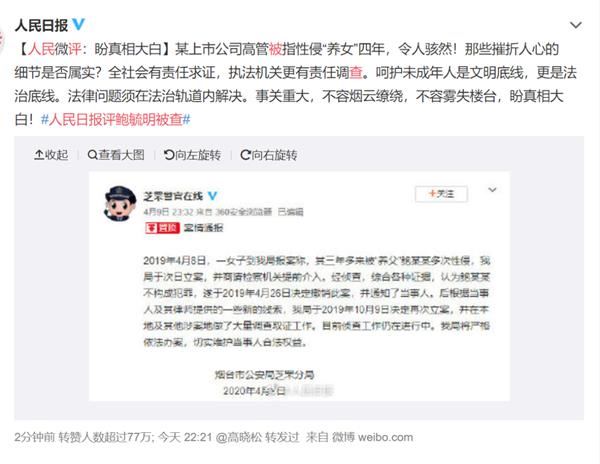
Task: Open the 芝罘警官在线 account name
Action: tap(173, 196)
